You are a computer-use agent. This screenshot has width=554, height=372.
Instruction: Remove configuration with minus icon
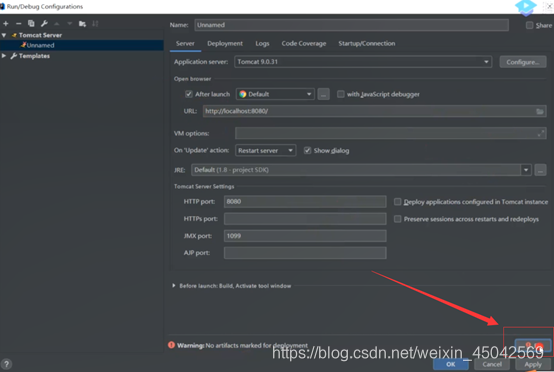(x=18, y=24)
